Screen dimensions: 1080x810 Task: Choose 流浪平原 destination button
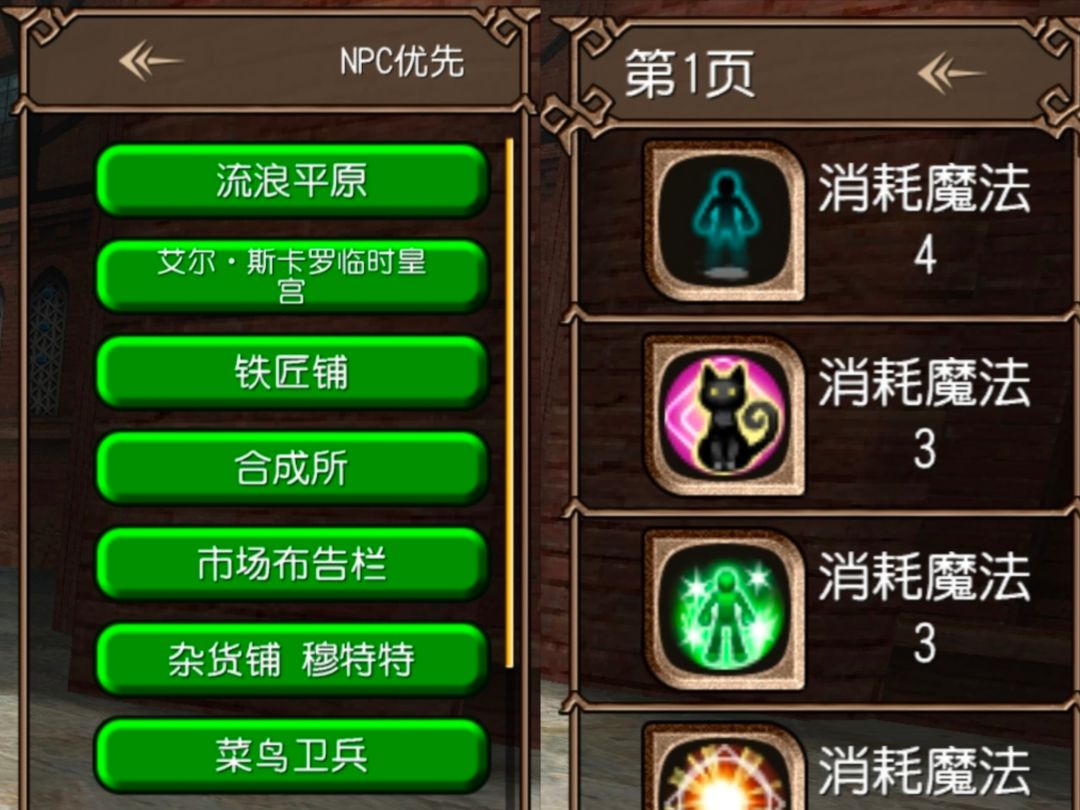[x=292, y=180]
